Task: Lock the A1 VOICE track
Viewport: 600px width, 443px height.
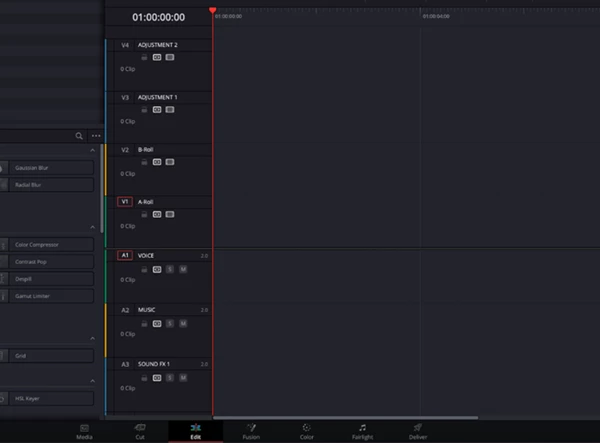Action: tap(144, 270)
